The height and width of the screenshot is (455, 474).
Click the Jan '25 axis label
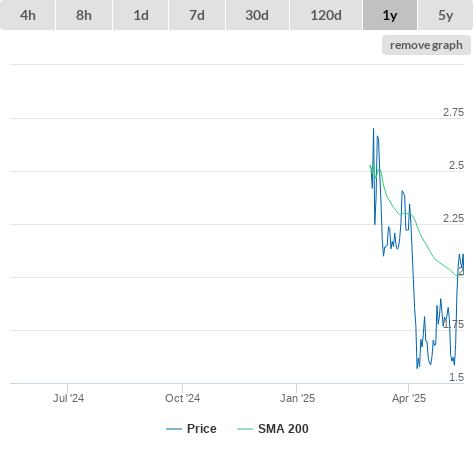[297, 398]
